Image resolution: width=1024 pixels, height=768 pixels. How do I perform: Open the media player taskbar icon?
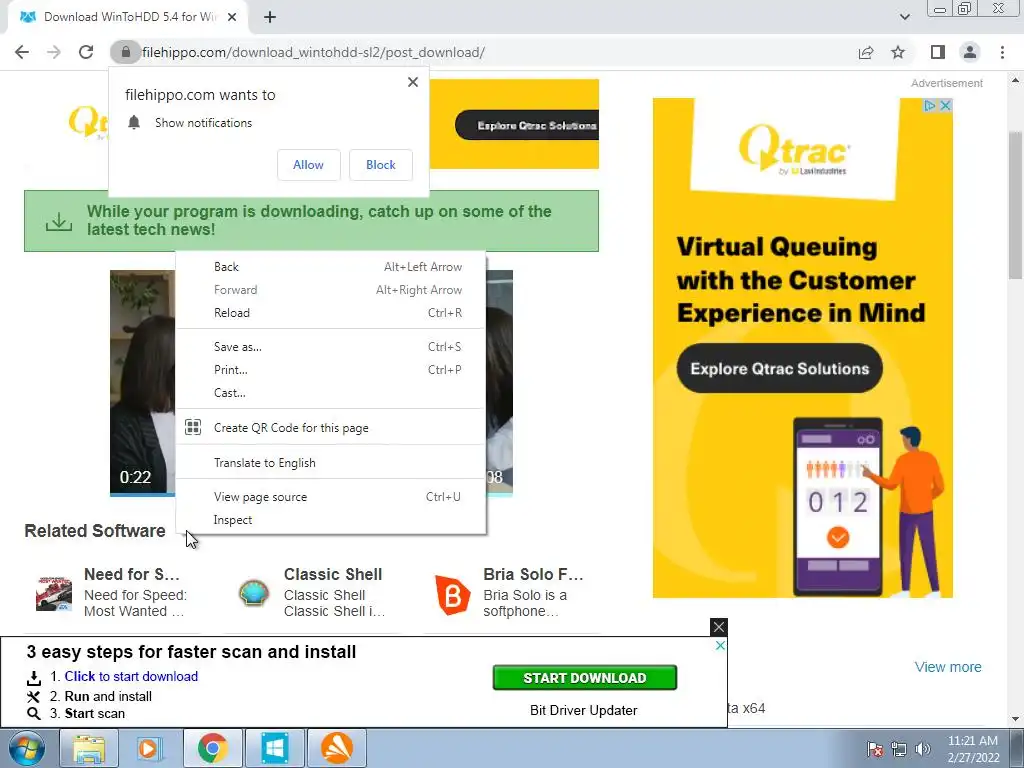pyautogui.click(x=149, y=748)
